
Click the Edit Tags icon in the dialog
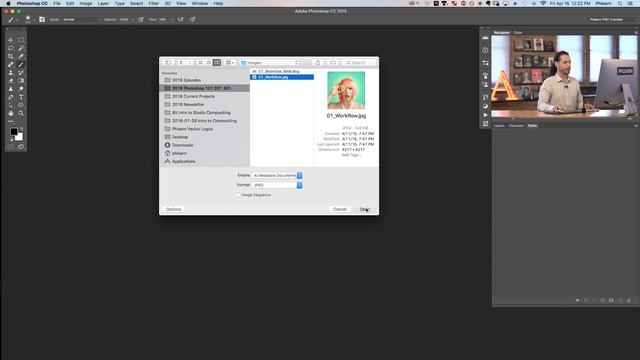click(333, 62)
